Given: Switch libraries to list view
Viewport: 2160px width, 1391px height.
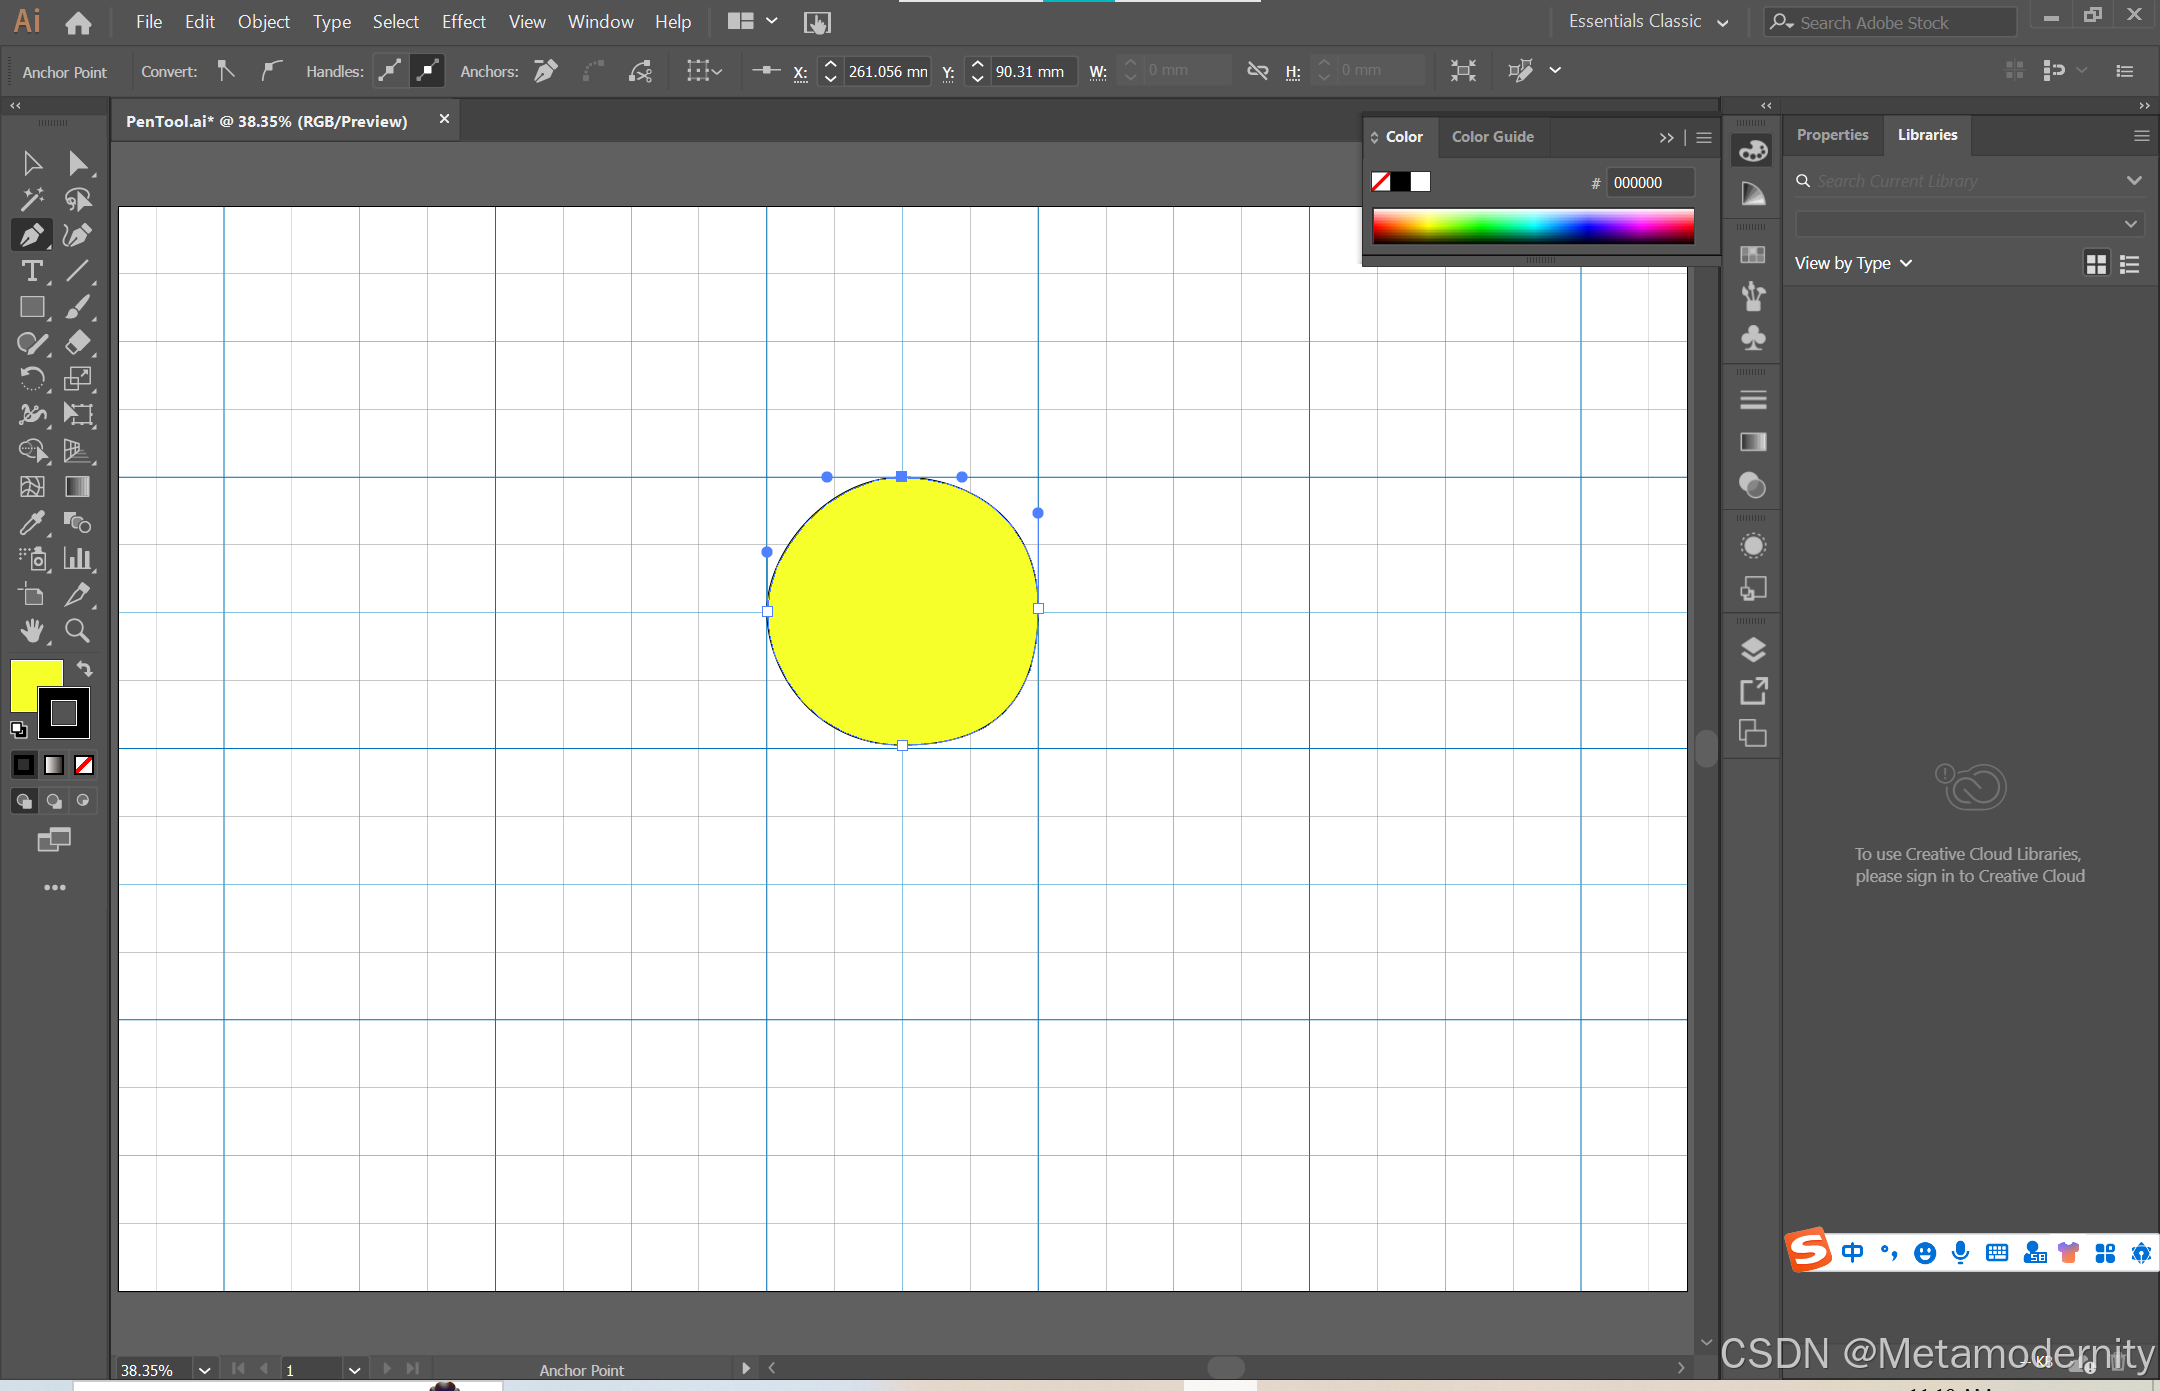Looking at the screenshot, I should tap(2130, 264).
